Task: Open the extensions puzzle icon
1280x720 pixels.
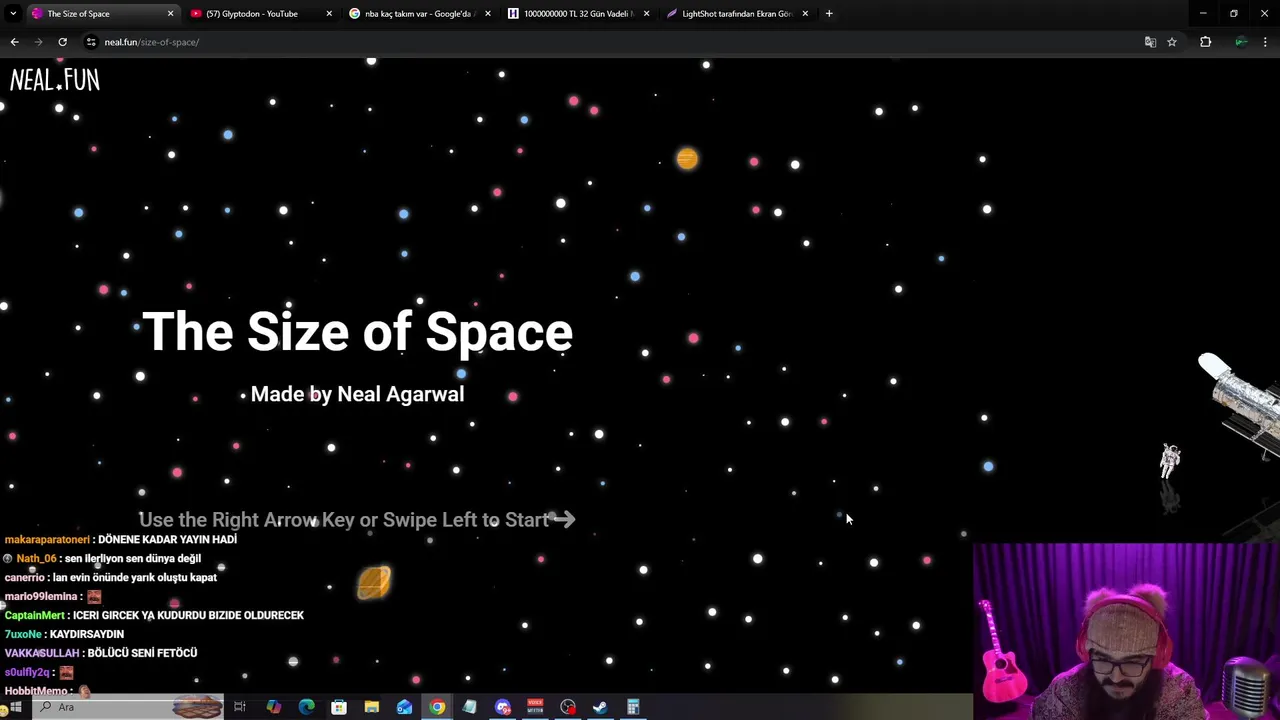Action: [1205, 42]
